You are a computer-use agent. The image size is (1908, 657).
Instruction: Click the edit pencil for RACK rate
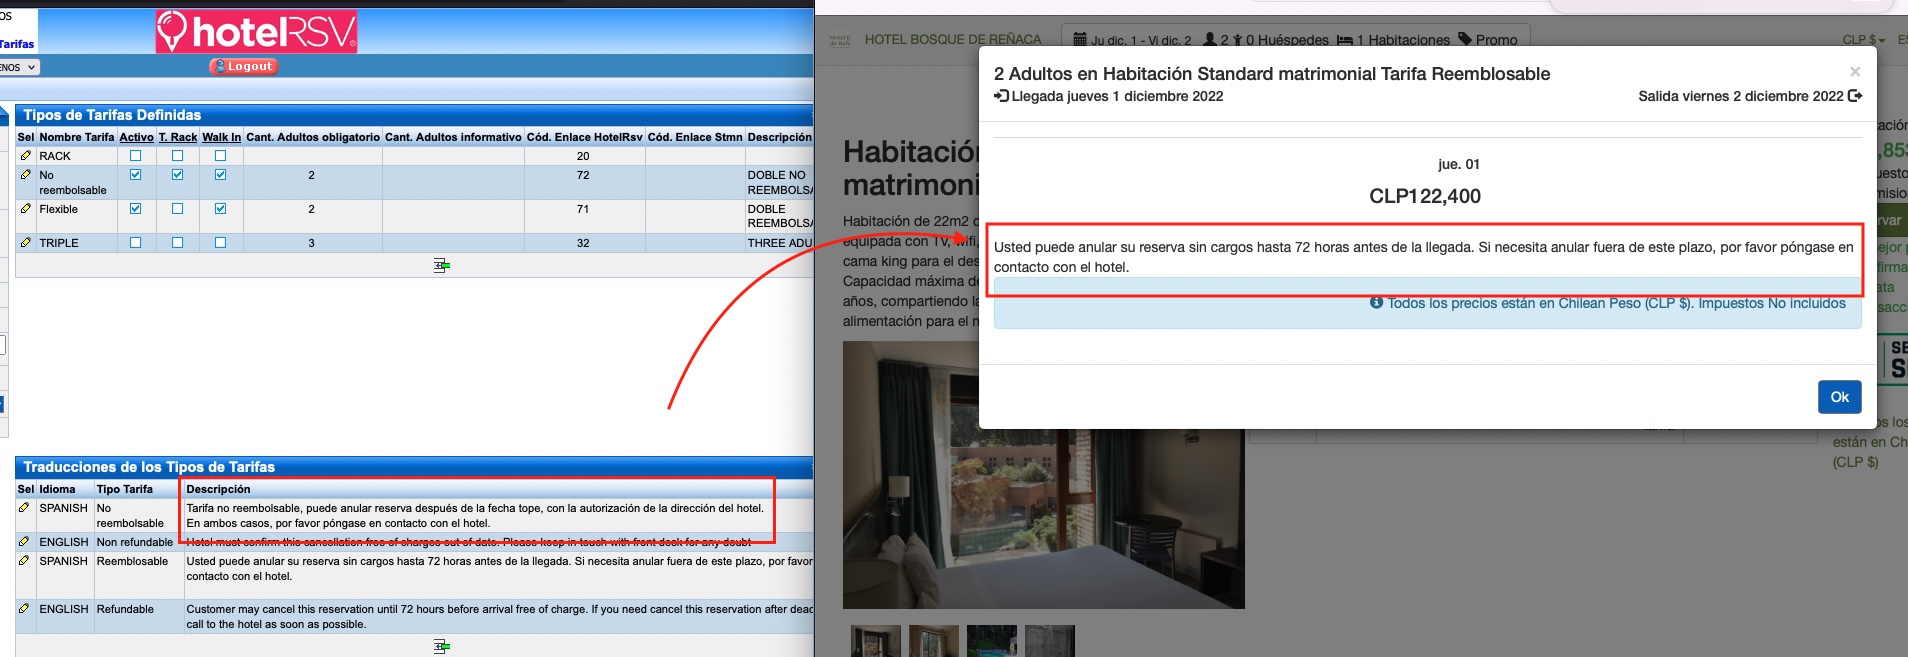pos(25,156)
